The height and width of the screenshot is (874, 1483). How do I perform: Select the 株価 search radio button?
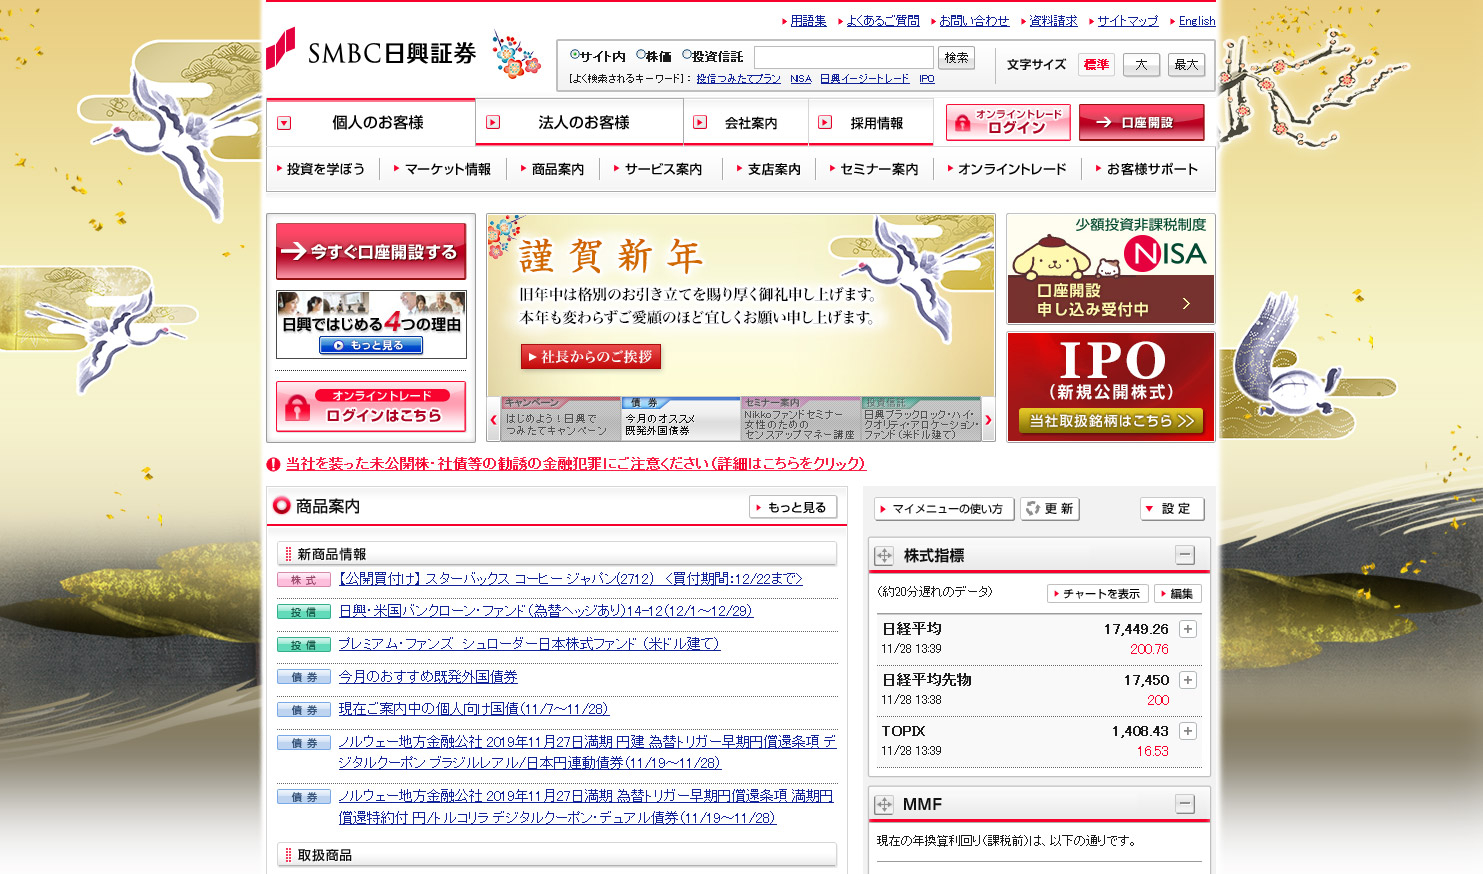641,55
